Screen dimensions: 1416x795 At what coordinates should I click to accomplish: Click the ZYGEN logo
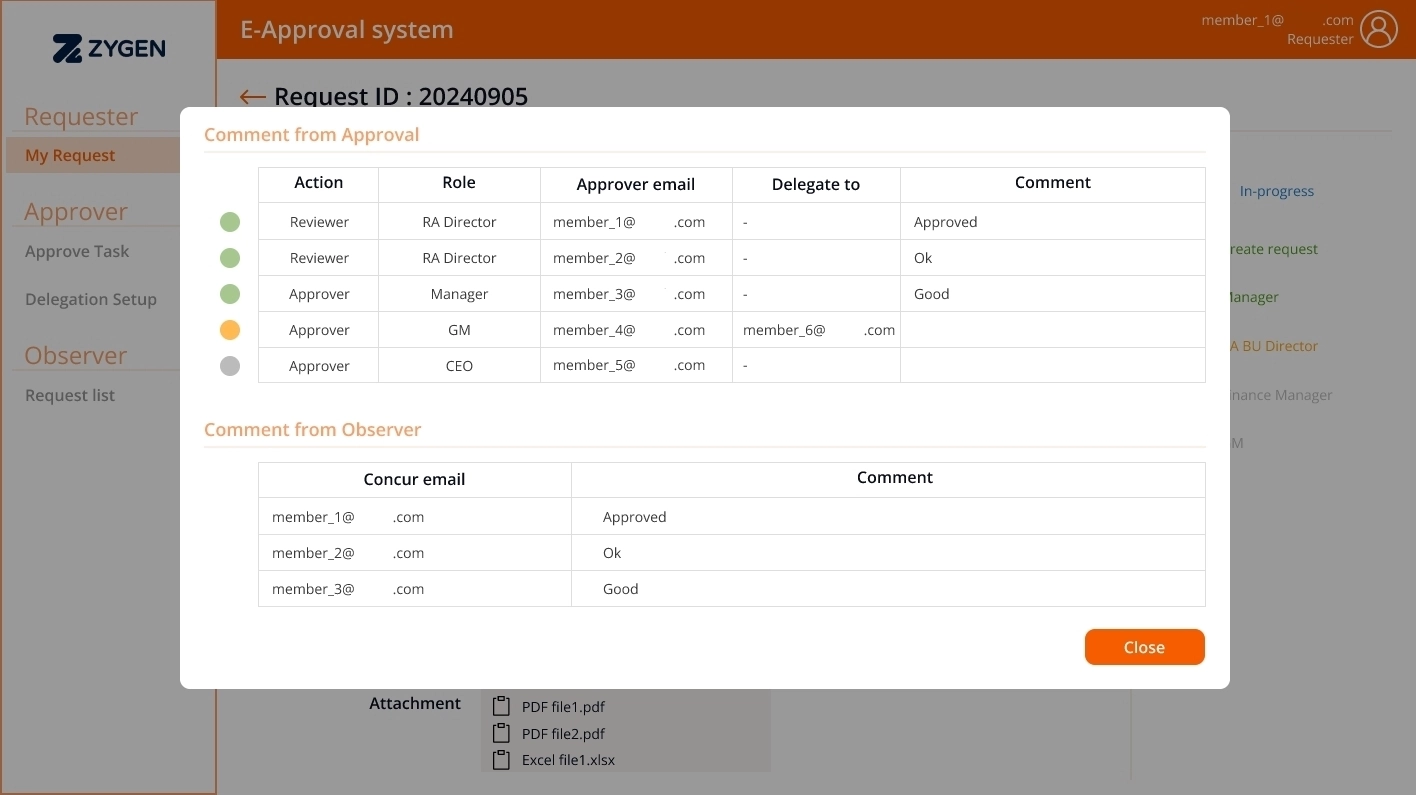(109, 48)
